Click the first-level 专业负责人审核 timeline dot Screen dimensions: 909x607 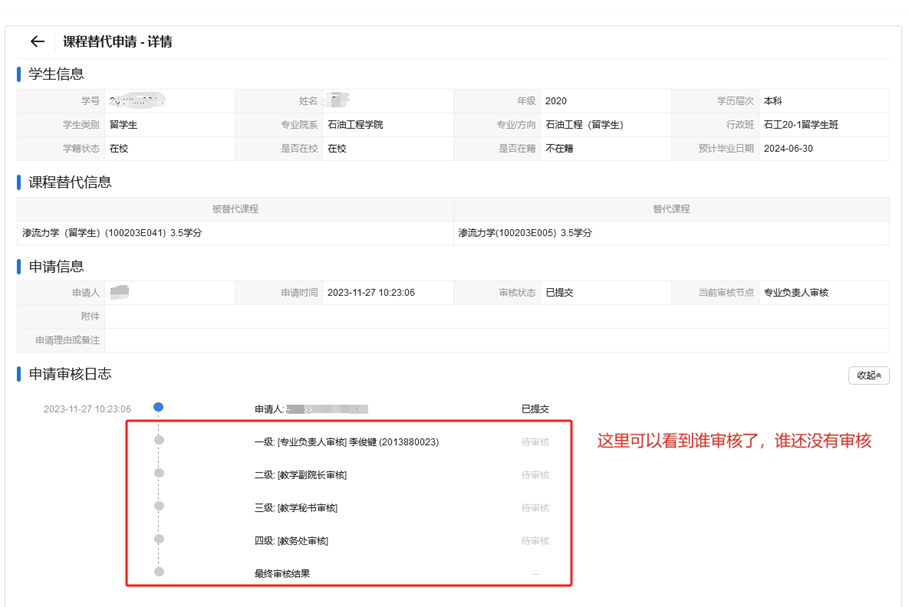(158, 440)
